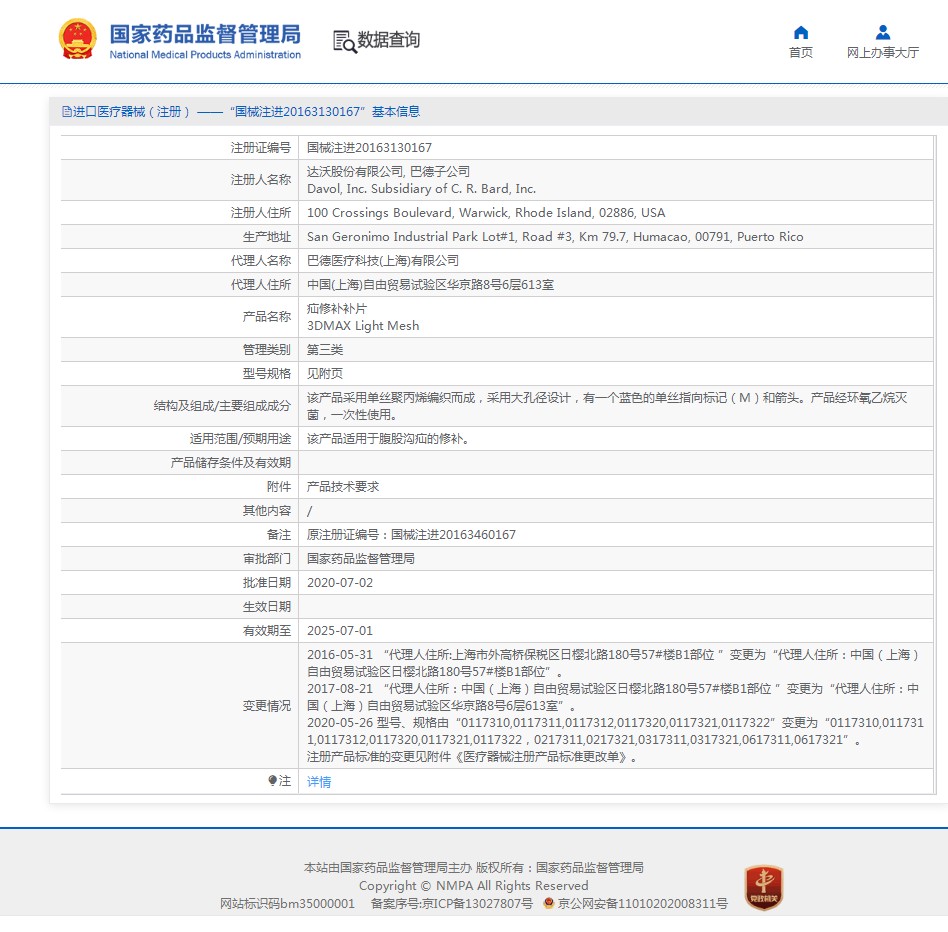Open 网上办事大厅 via the user icon
The image size is (948, 932).
coord(883,32)
